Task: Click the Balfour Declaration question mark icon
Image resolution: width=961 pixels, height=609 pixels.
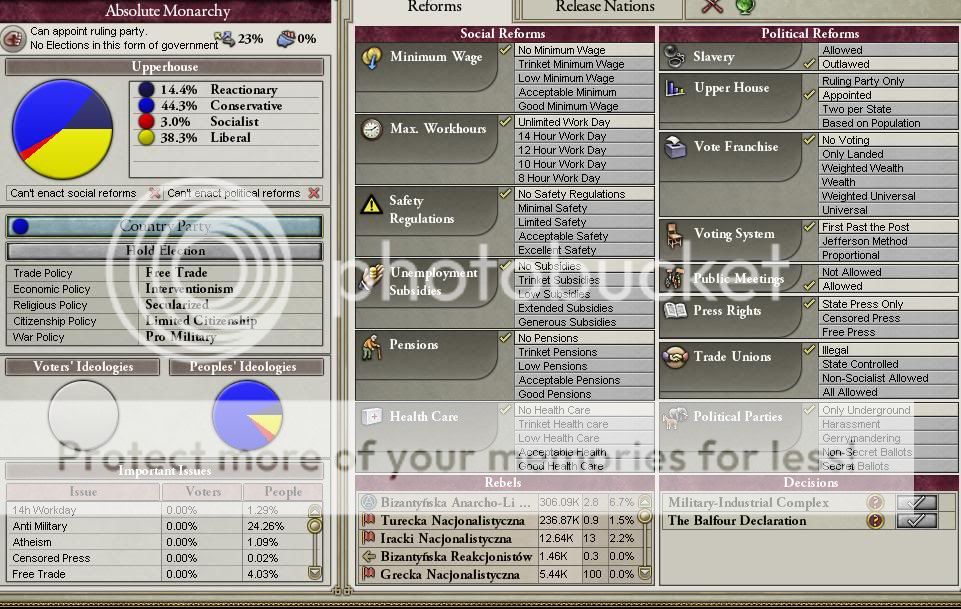Action: point(875,521)
